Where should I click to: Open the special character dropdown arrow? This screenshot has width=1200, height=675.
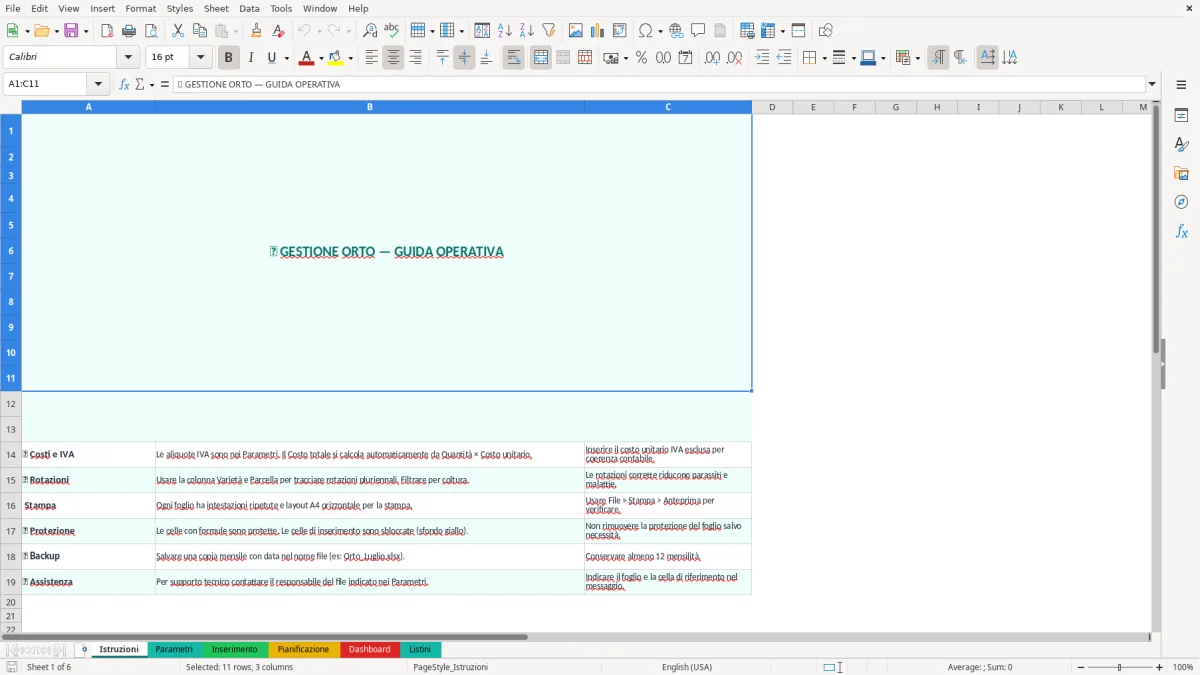pos(659,31)
